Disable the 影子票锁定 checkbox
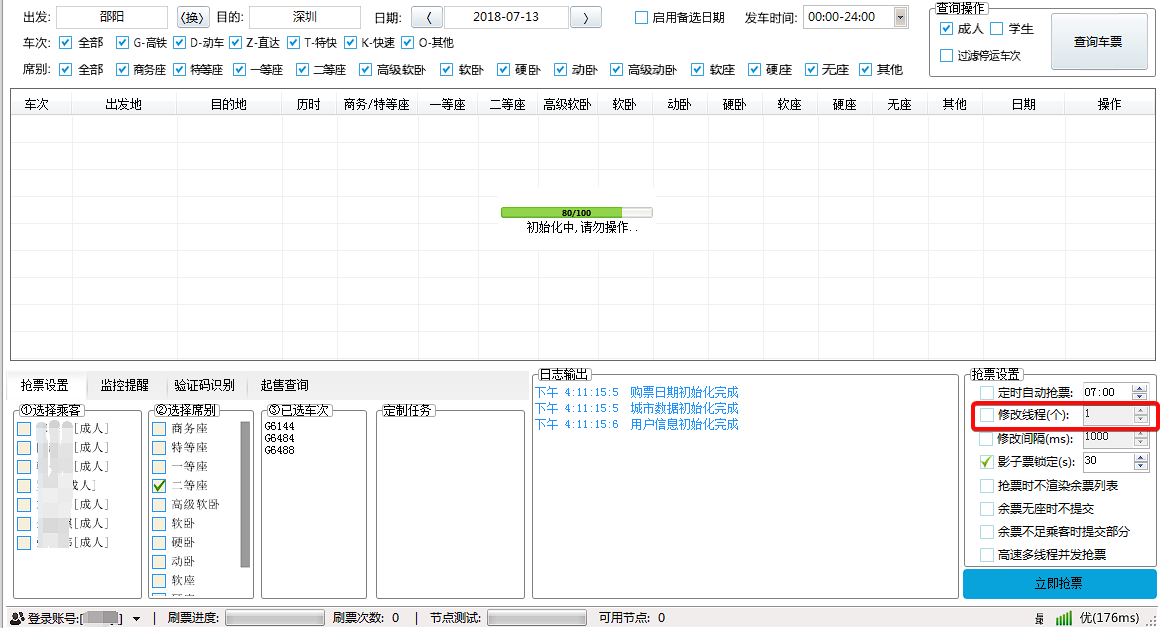The width and height of the screenshot is (1162, 628). click(986, 462)
